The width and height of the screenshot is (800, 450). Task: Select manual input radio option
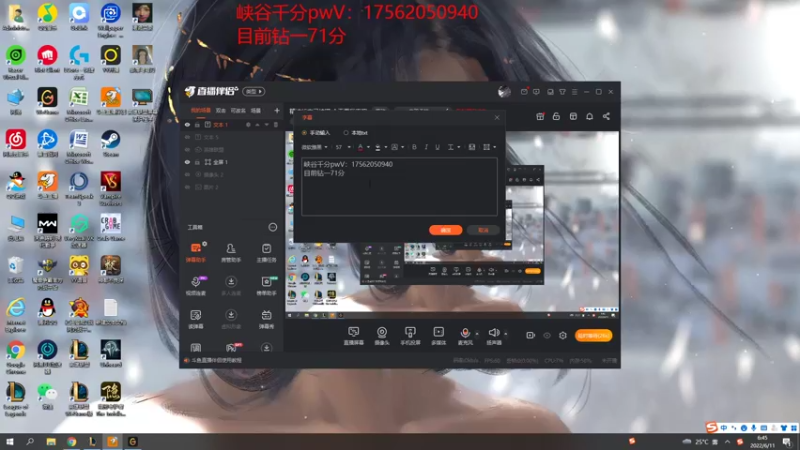click(x=305, y=133)
